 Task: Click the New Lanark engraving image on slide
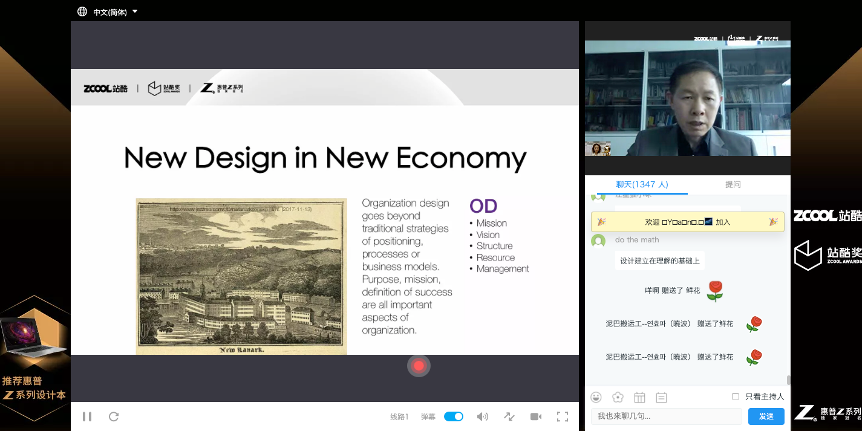pos(241,276)
